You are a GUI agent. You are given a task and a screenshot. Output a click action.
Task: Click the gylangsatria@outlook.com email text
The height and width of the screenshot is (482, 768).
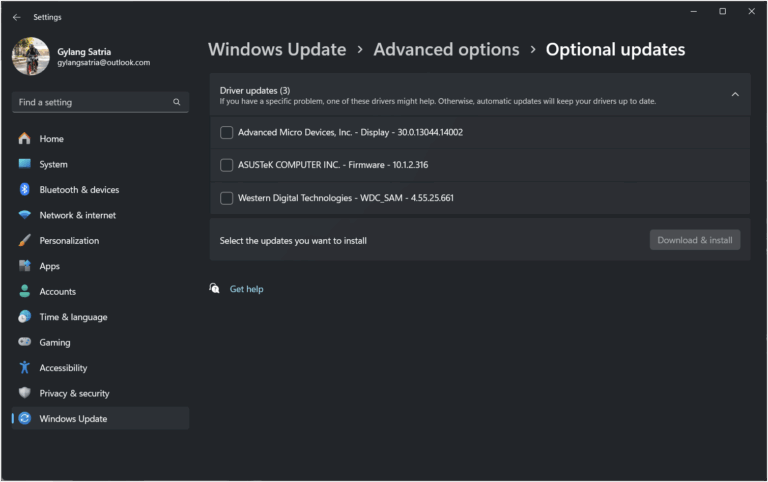(103, 63)
